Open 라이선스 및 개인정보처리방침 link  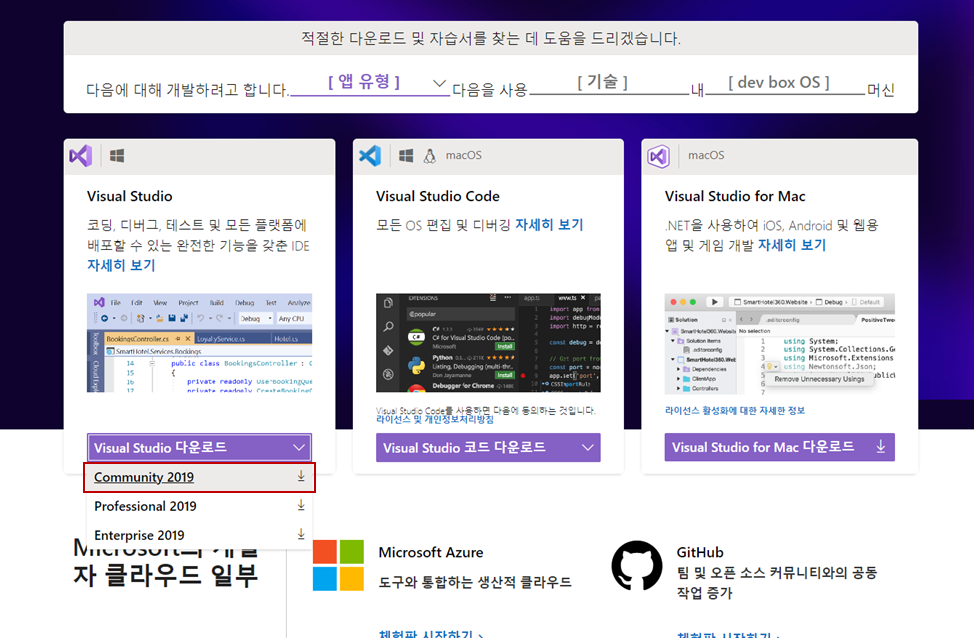click(x=435, y=420)
